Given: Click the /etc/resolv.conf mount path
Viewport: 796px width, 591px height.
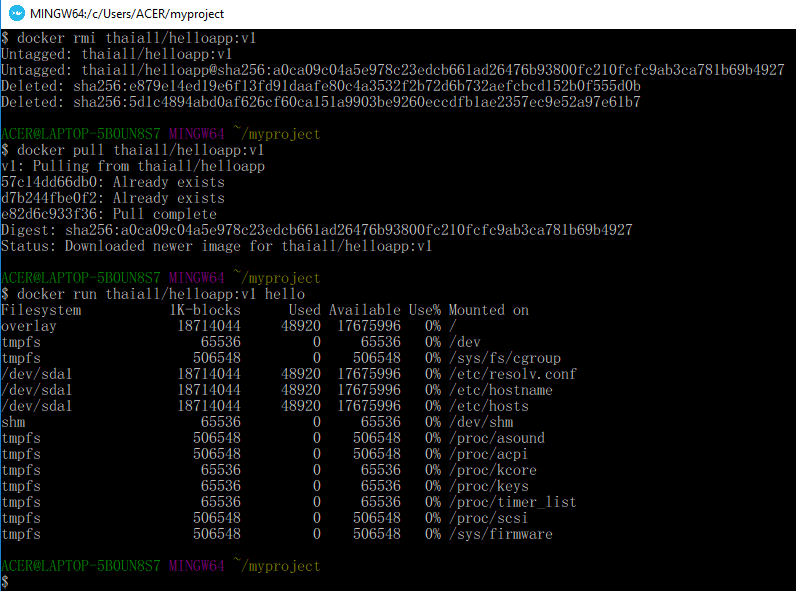Looking at the screenshot, I should coord(512,374).
